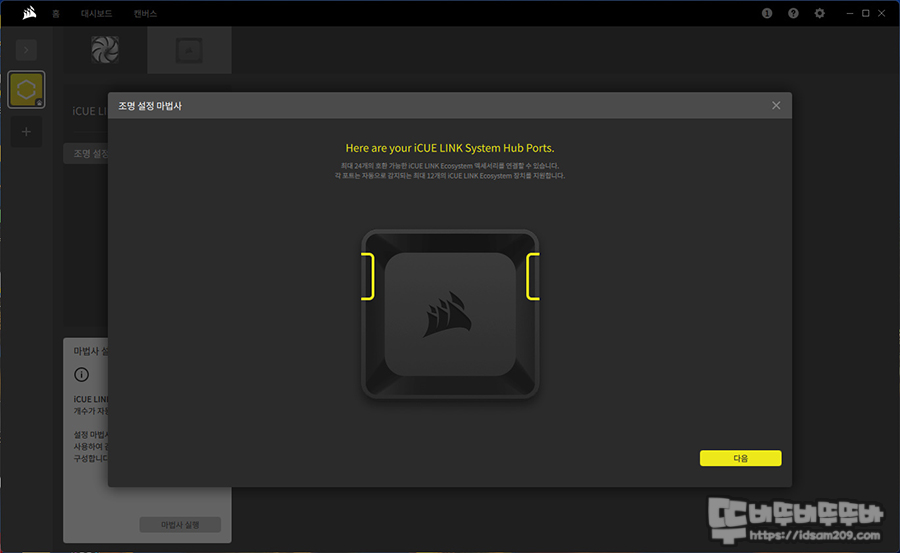Expand the sidebar with the chevron arrow
Image resolution: width=900 pixels, height=553 pixels.
[x=26, y=50]
